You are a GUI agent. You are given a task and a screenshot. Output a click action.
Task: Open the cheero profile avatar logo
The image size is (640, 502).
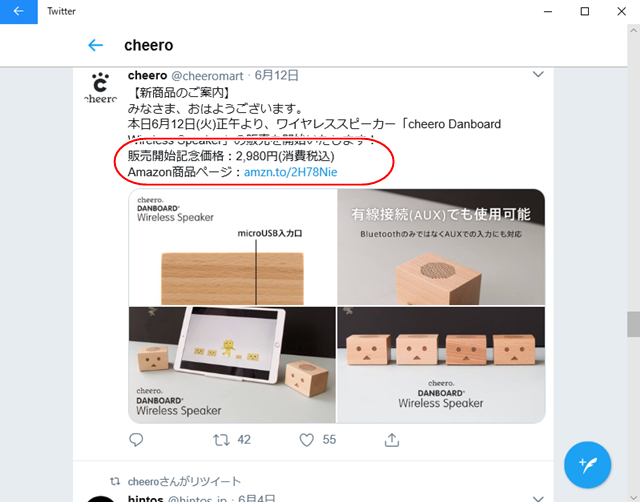tap(100, 88)
